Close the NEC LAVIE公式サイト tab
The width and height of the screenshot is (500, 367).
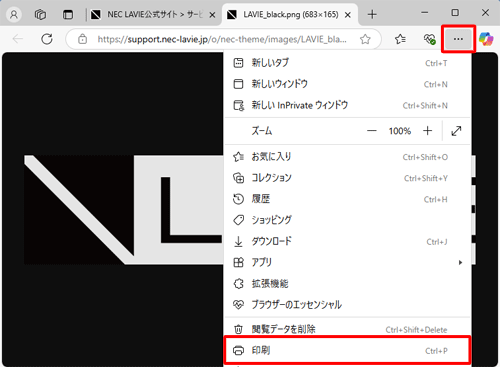212,15
